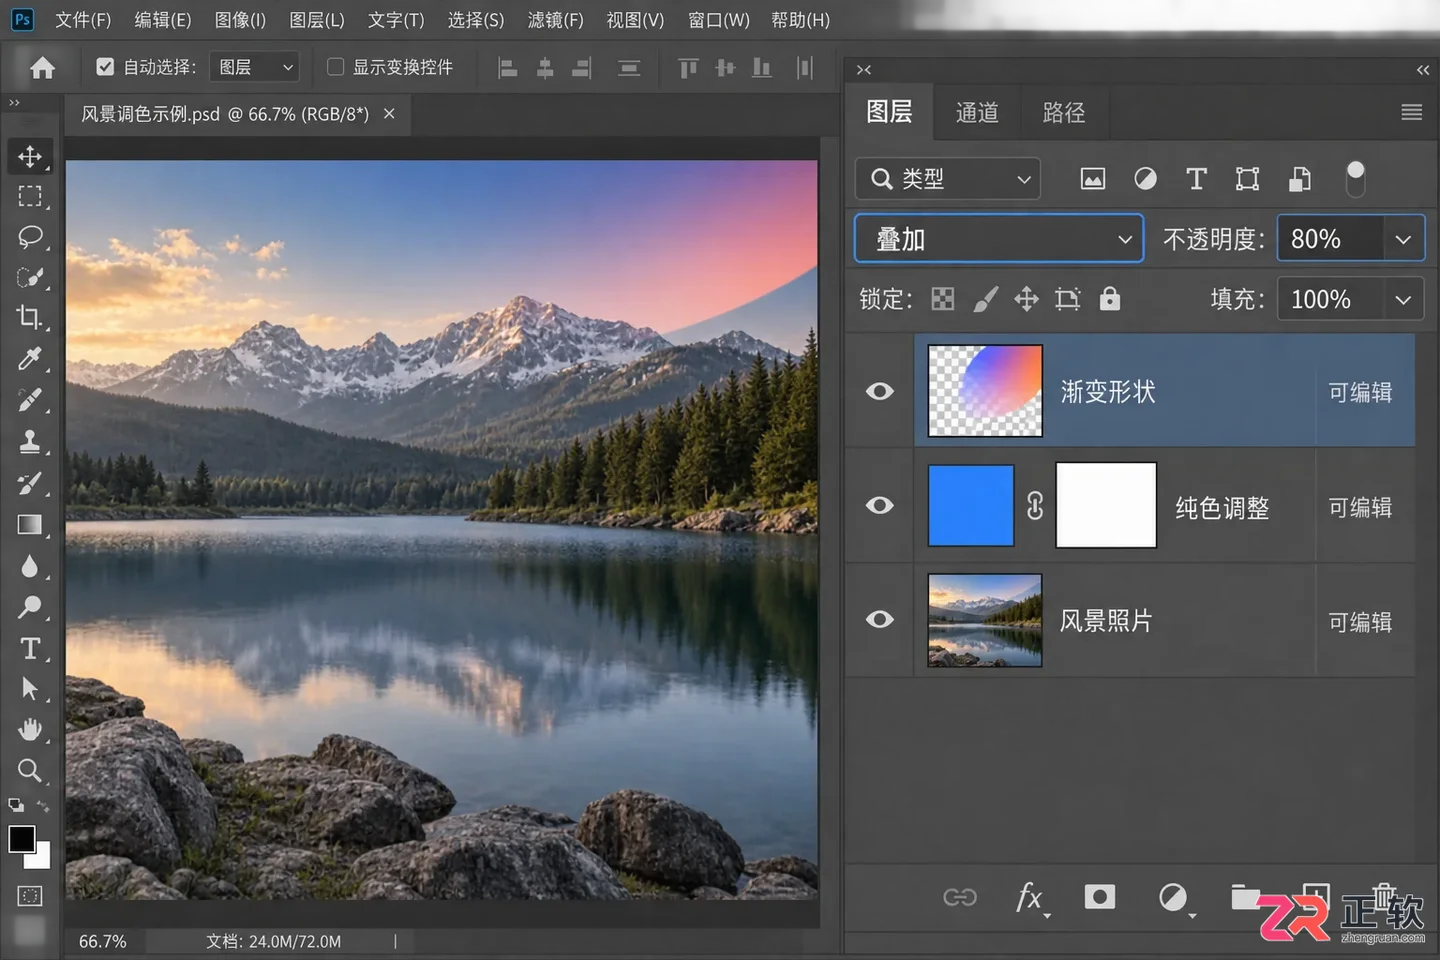Switch to the 通道 tab

tap(977, 113)
